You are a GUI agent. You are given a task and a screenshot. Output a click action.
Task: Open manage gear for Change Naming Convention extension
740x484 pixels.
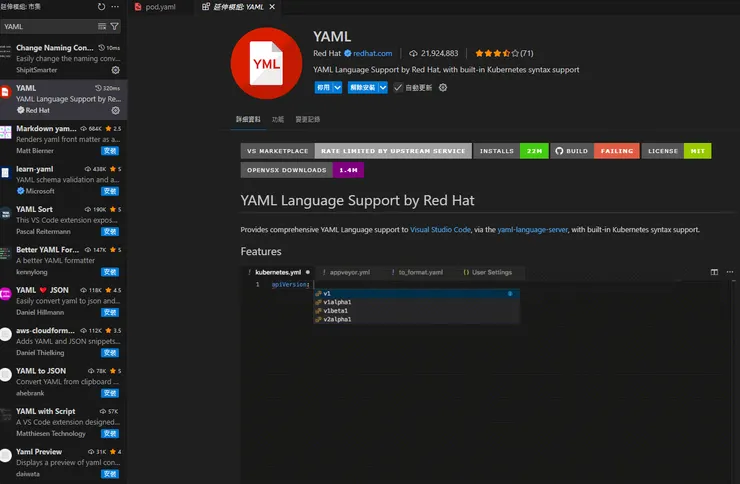click(116, 70)
